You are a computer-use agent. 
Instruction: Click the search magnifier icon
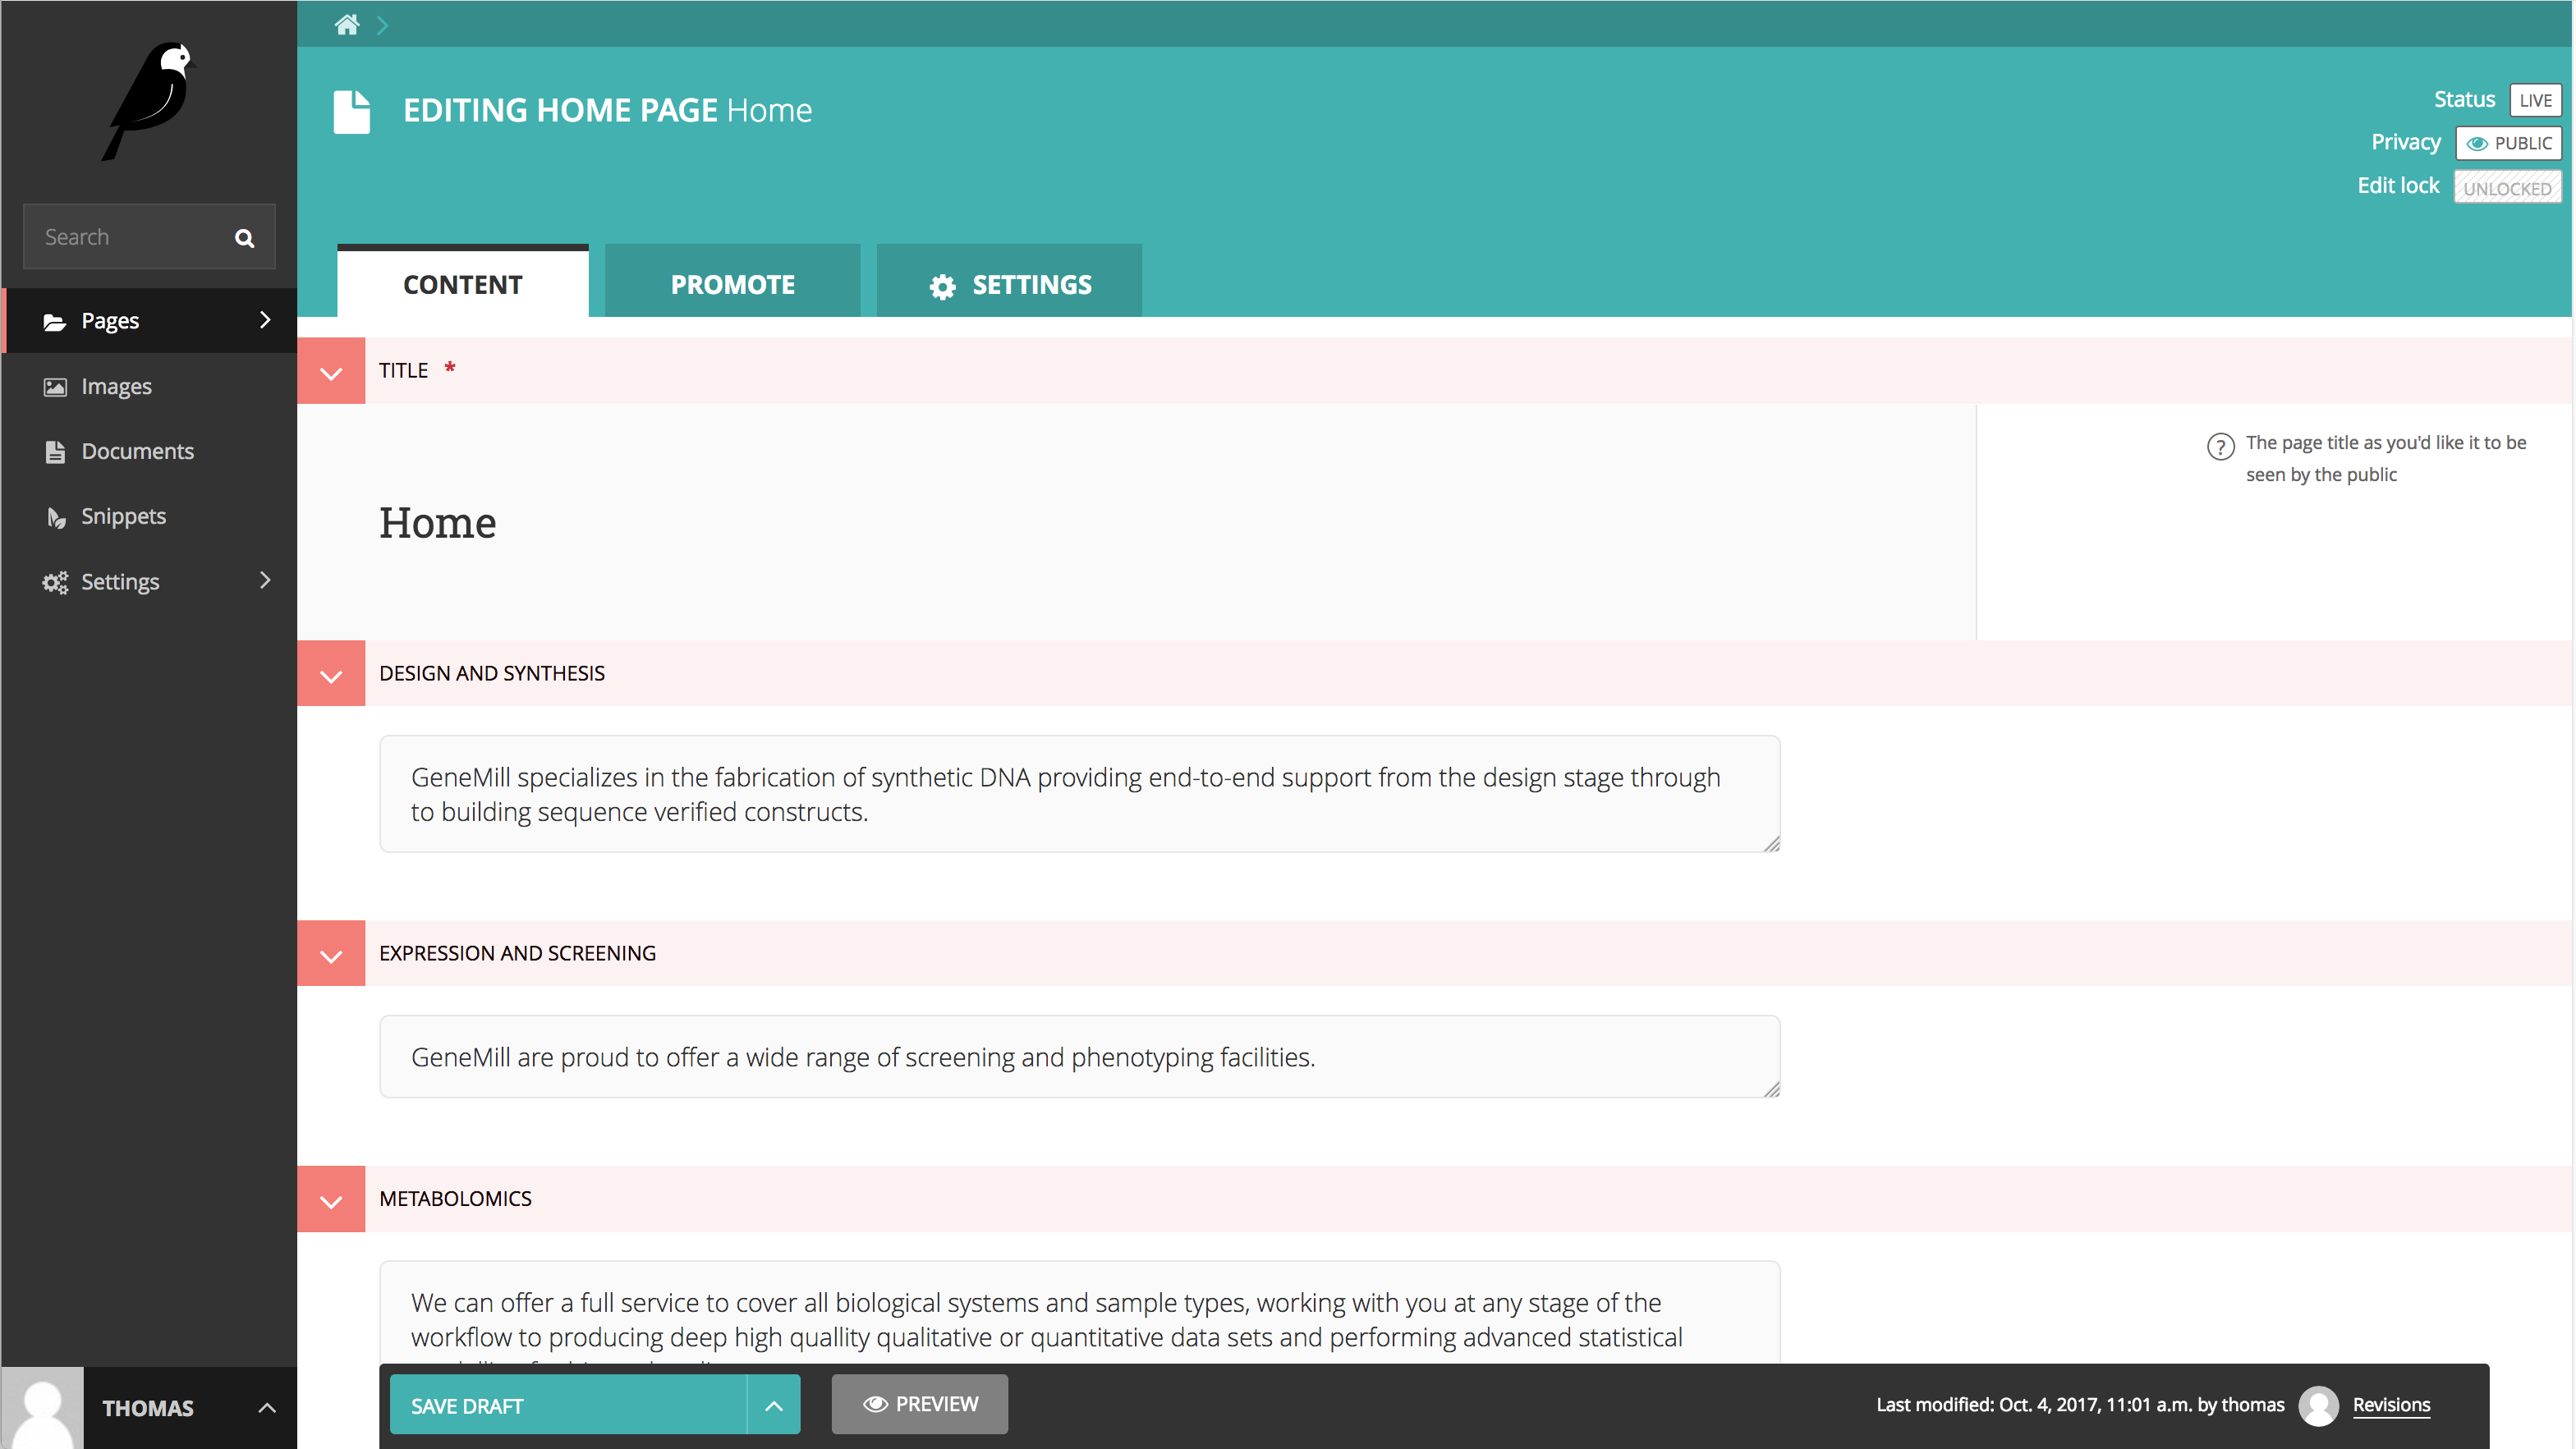pos(244,237)
